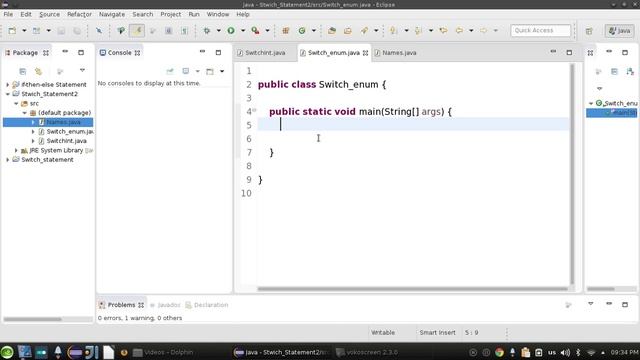This screenshot has width=640, height=360.
Task: Switch to the Problems tab
Action: tap(121, 305)
